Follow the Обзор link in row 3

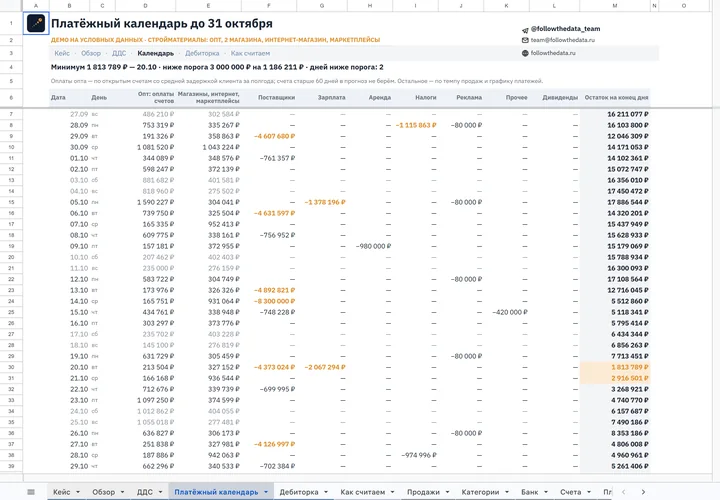pos(91,53)
